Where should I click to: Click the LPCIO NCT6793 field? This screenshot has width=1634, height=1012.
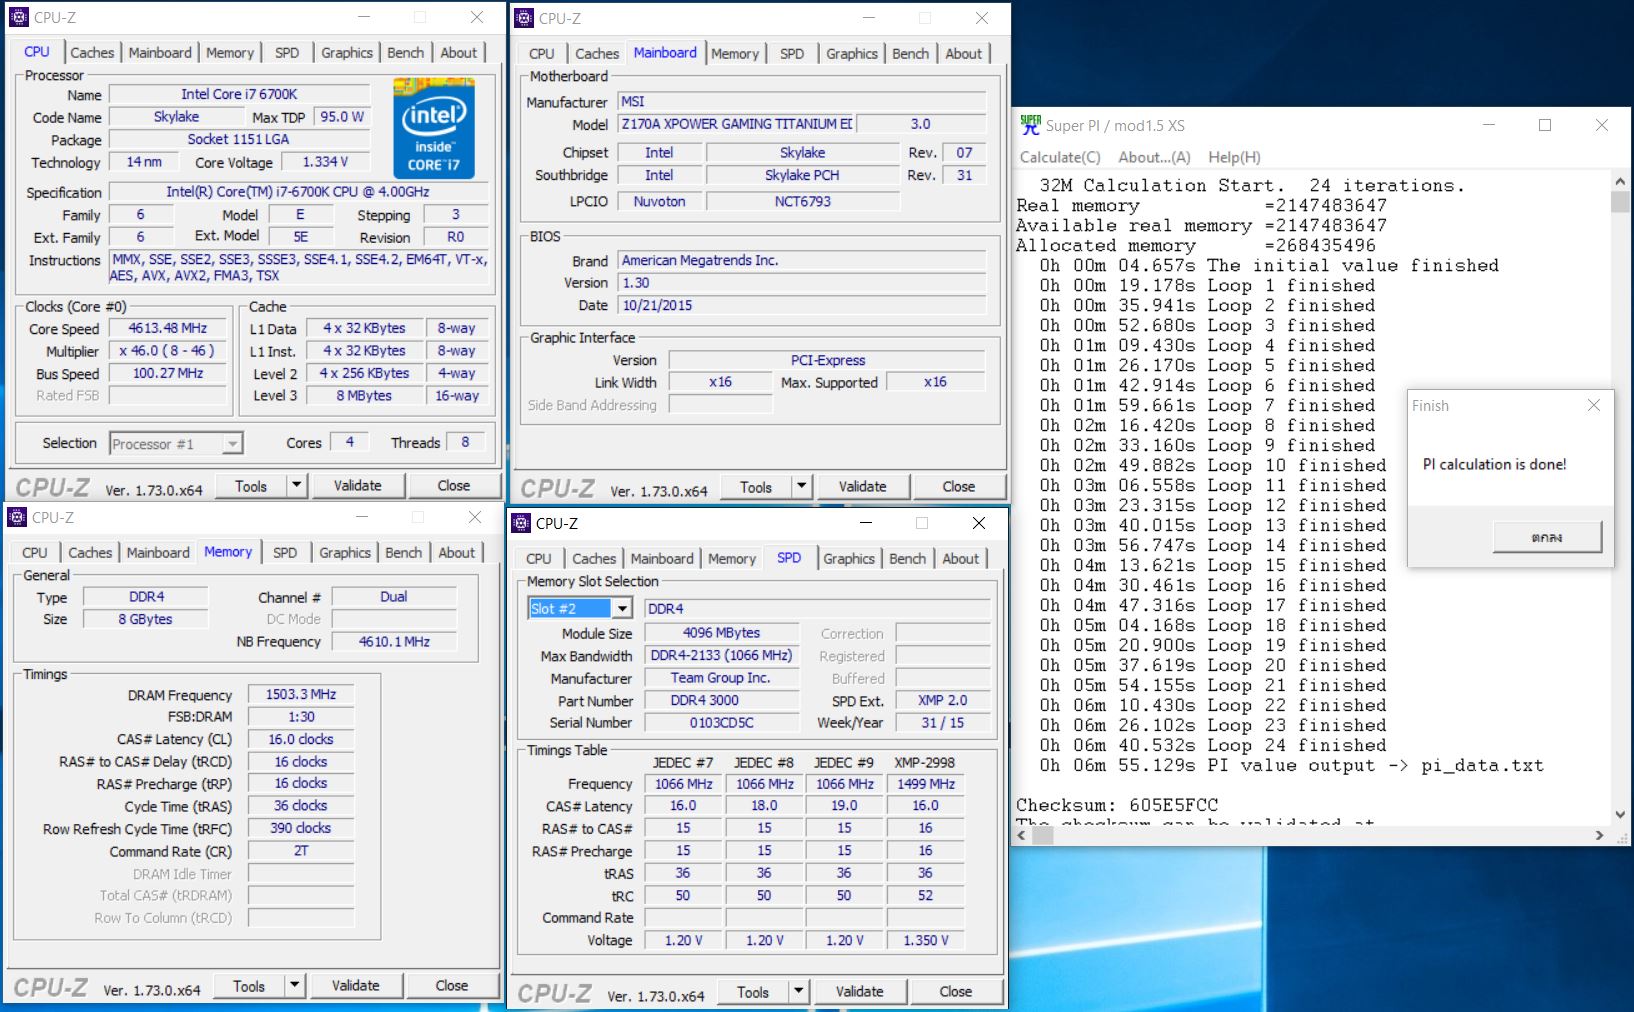[x=802, y=201]
